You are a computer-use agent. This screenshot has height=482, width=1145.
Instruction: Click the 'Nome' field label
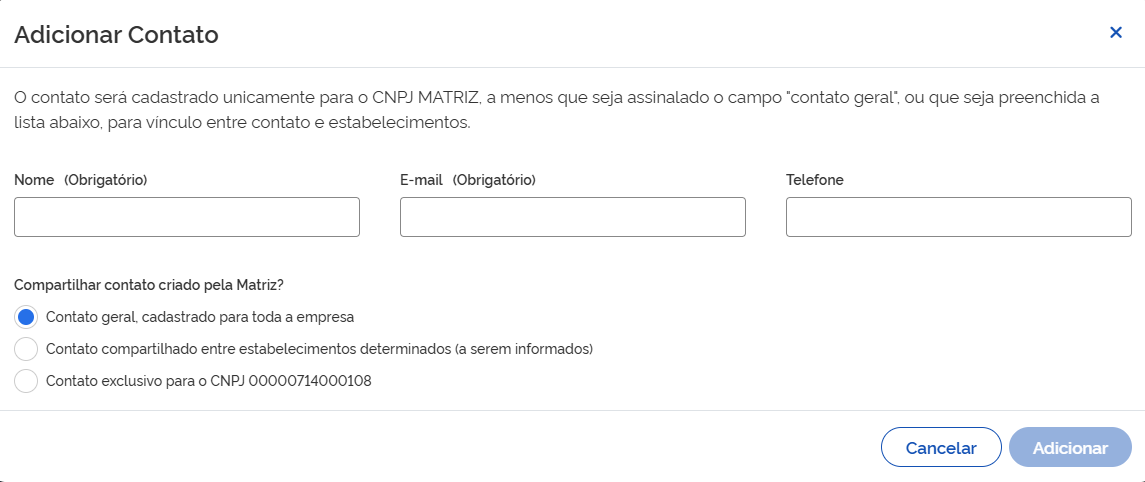coord(34,180)
